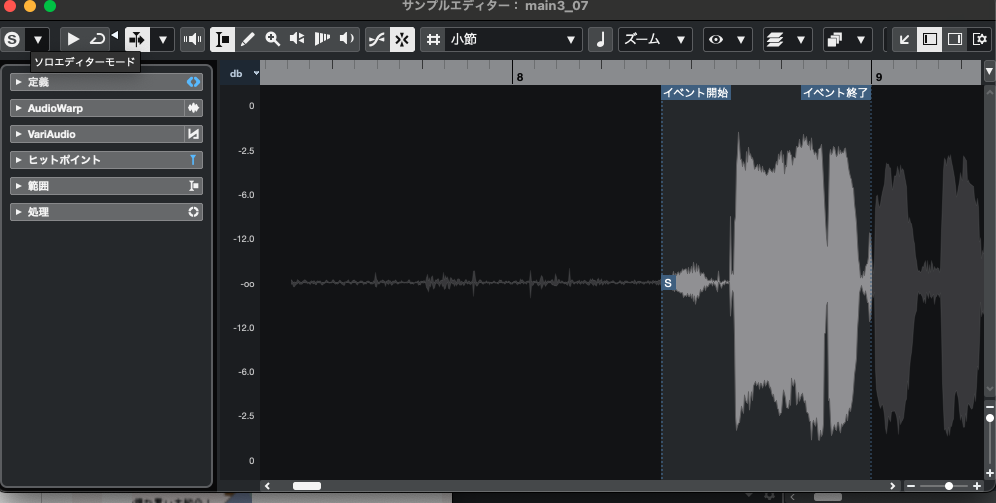Click window title サンプルエディター: main3_07
The image size is (996, 503).
point(495,6)
